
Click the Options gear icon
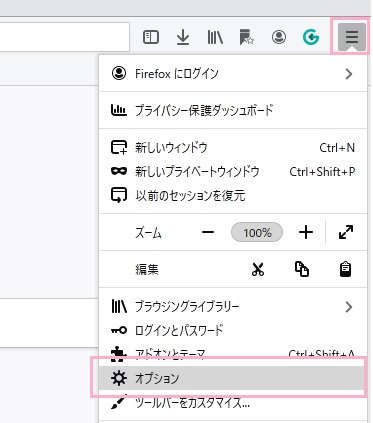pos(119,378)
